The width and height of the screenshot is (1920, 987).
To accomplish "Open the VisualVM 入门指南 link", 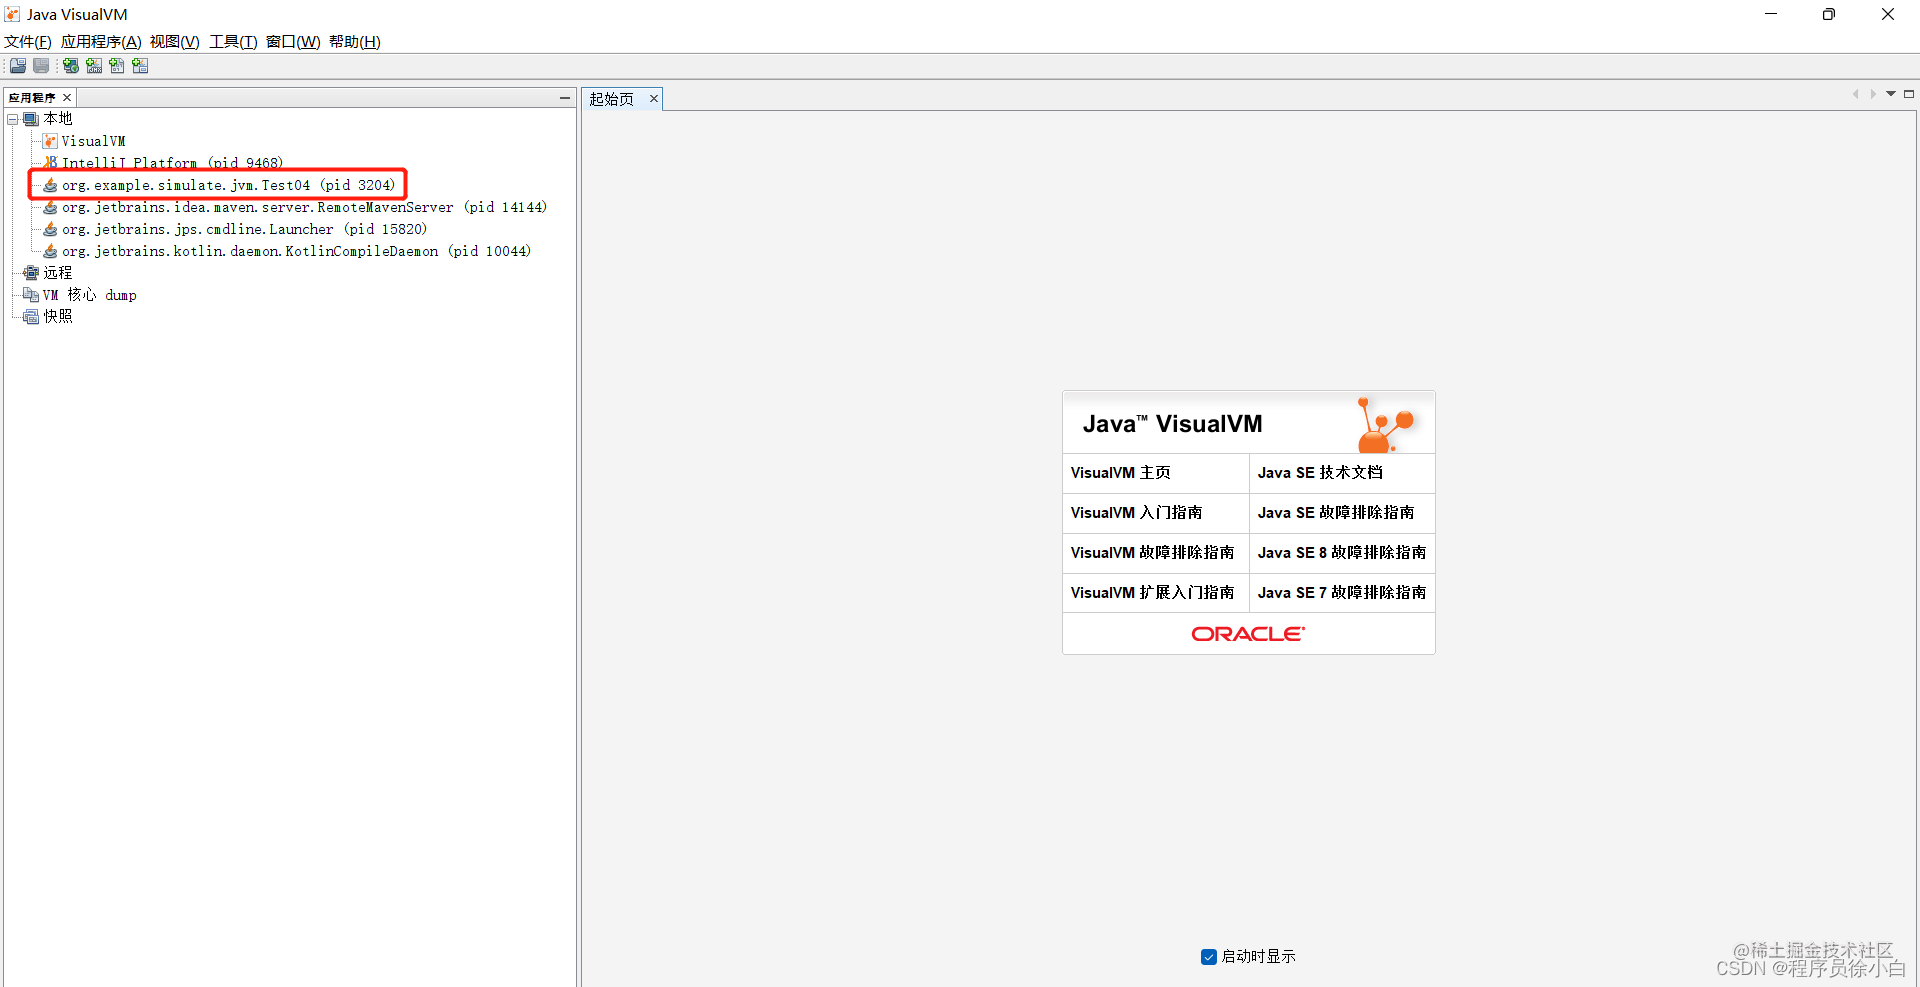I will click(x=1137, y=513).
